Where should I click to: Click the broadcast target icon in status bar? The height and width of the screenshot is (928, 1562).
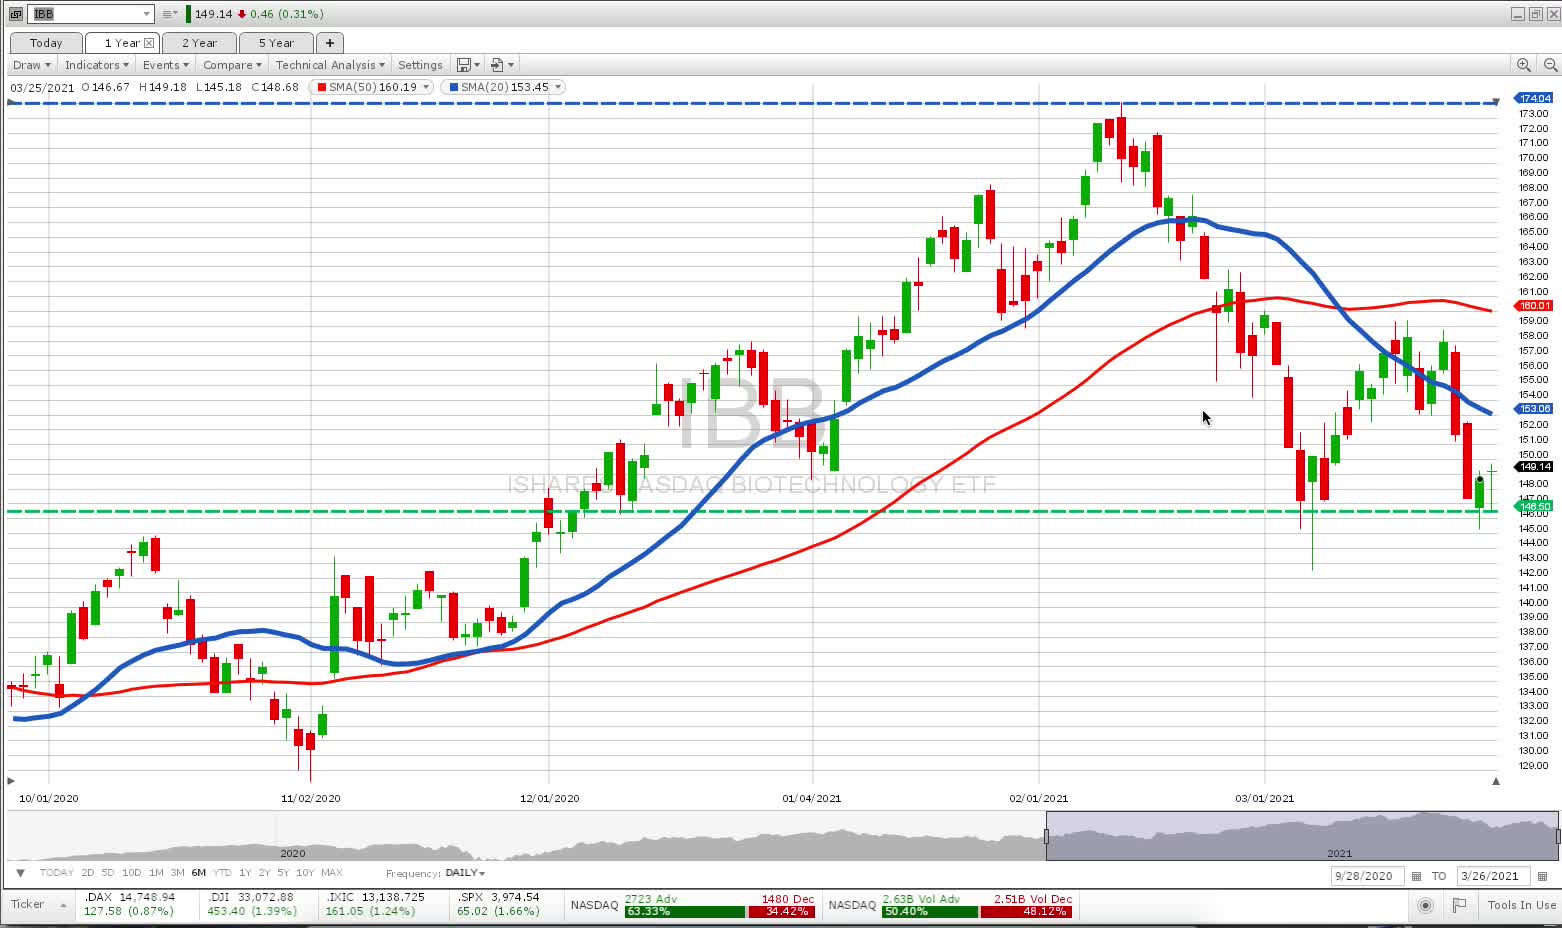(x=1426, y=905)
